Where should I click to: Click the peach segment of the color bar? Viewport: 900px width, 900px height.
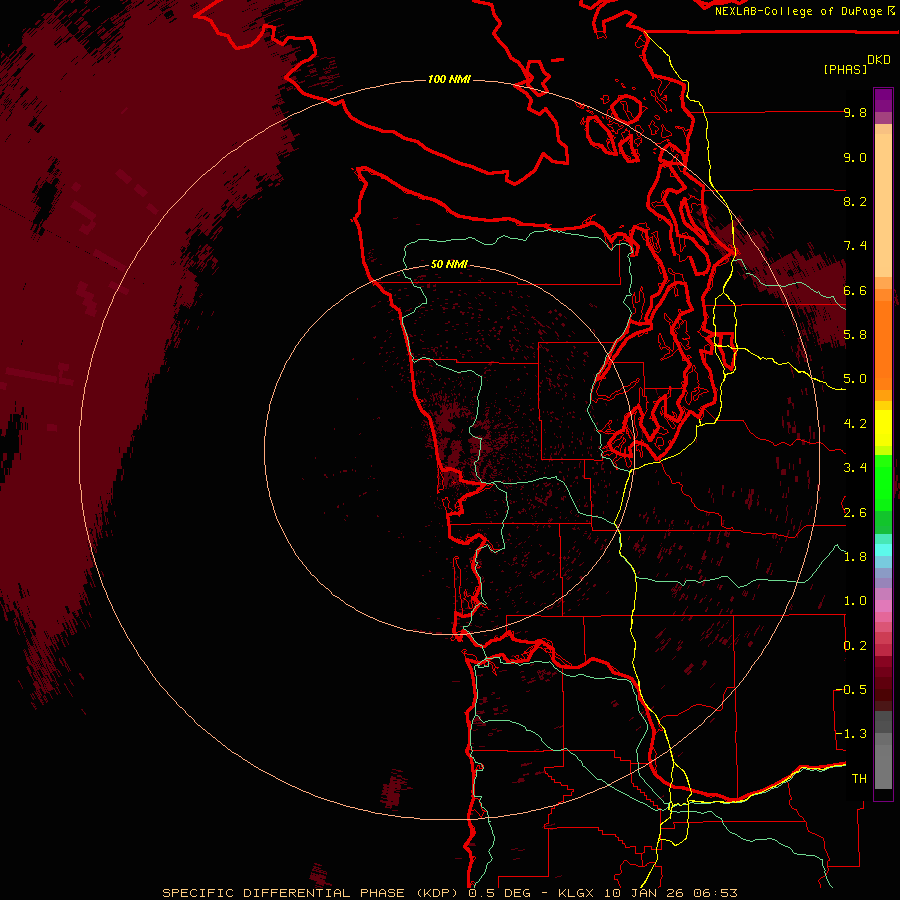883,205
